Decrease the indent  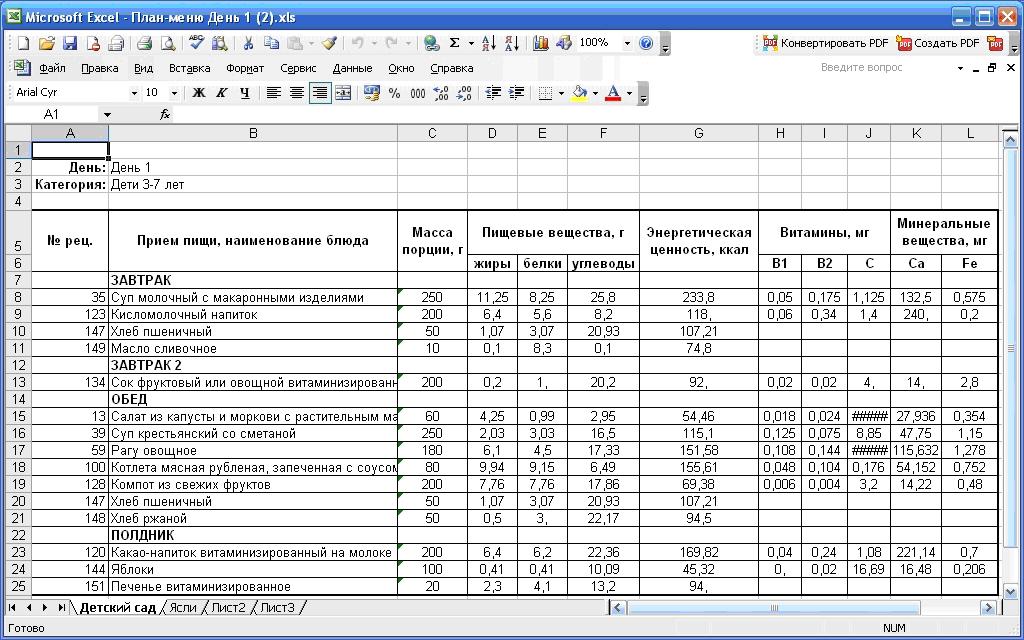click(493, 93)
